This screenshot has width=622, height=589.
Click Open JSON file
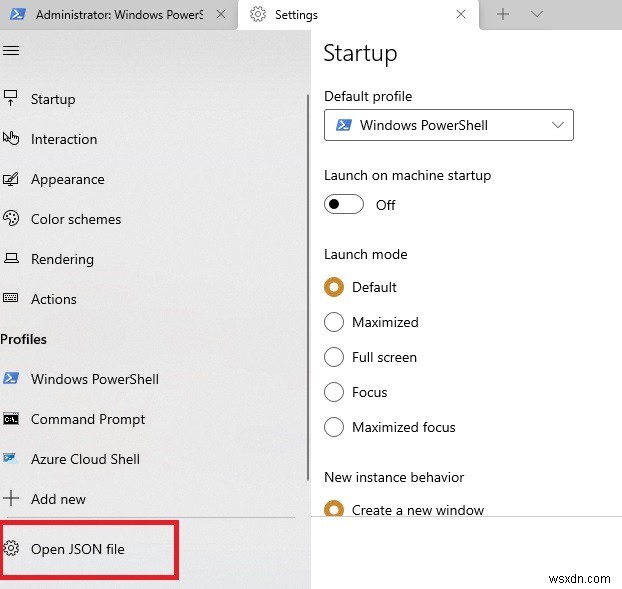coord(77,549)
